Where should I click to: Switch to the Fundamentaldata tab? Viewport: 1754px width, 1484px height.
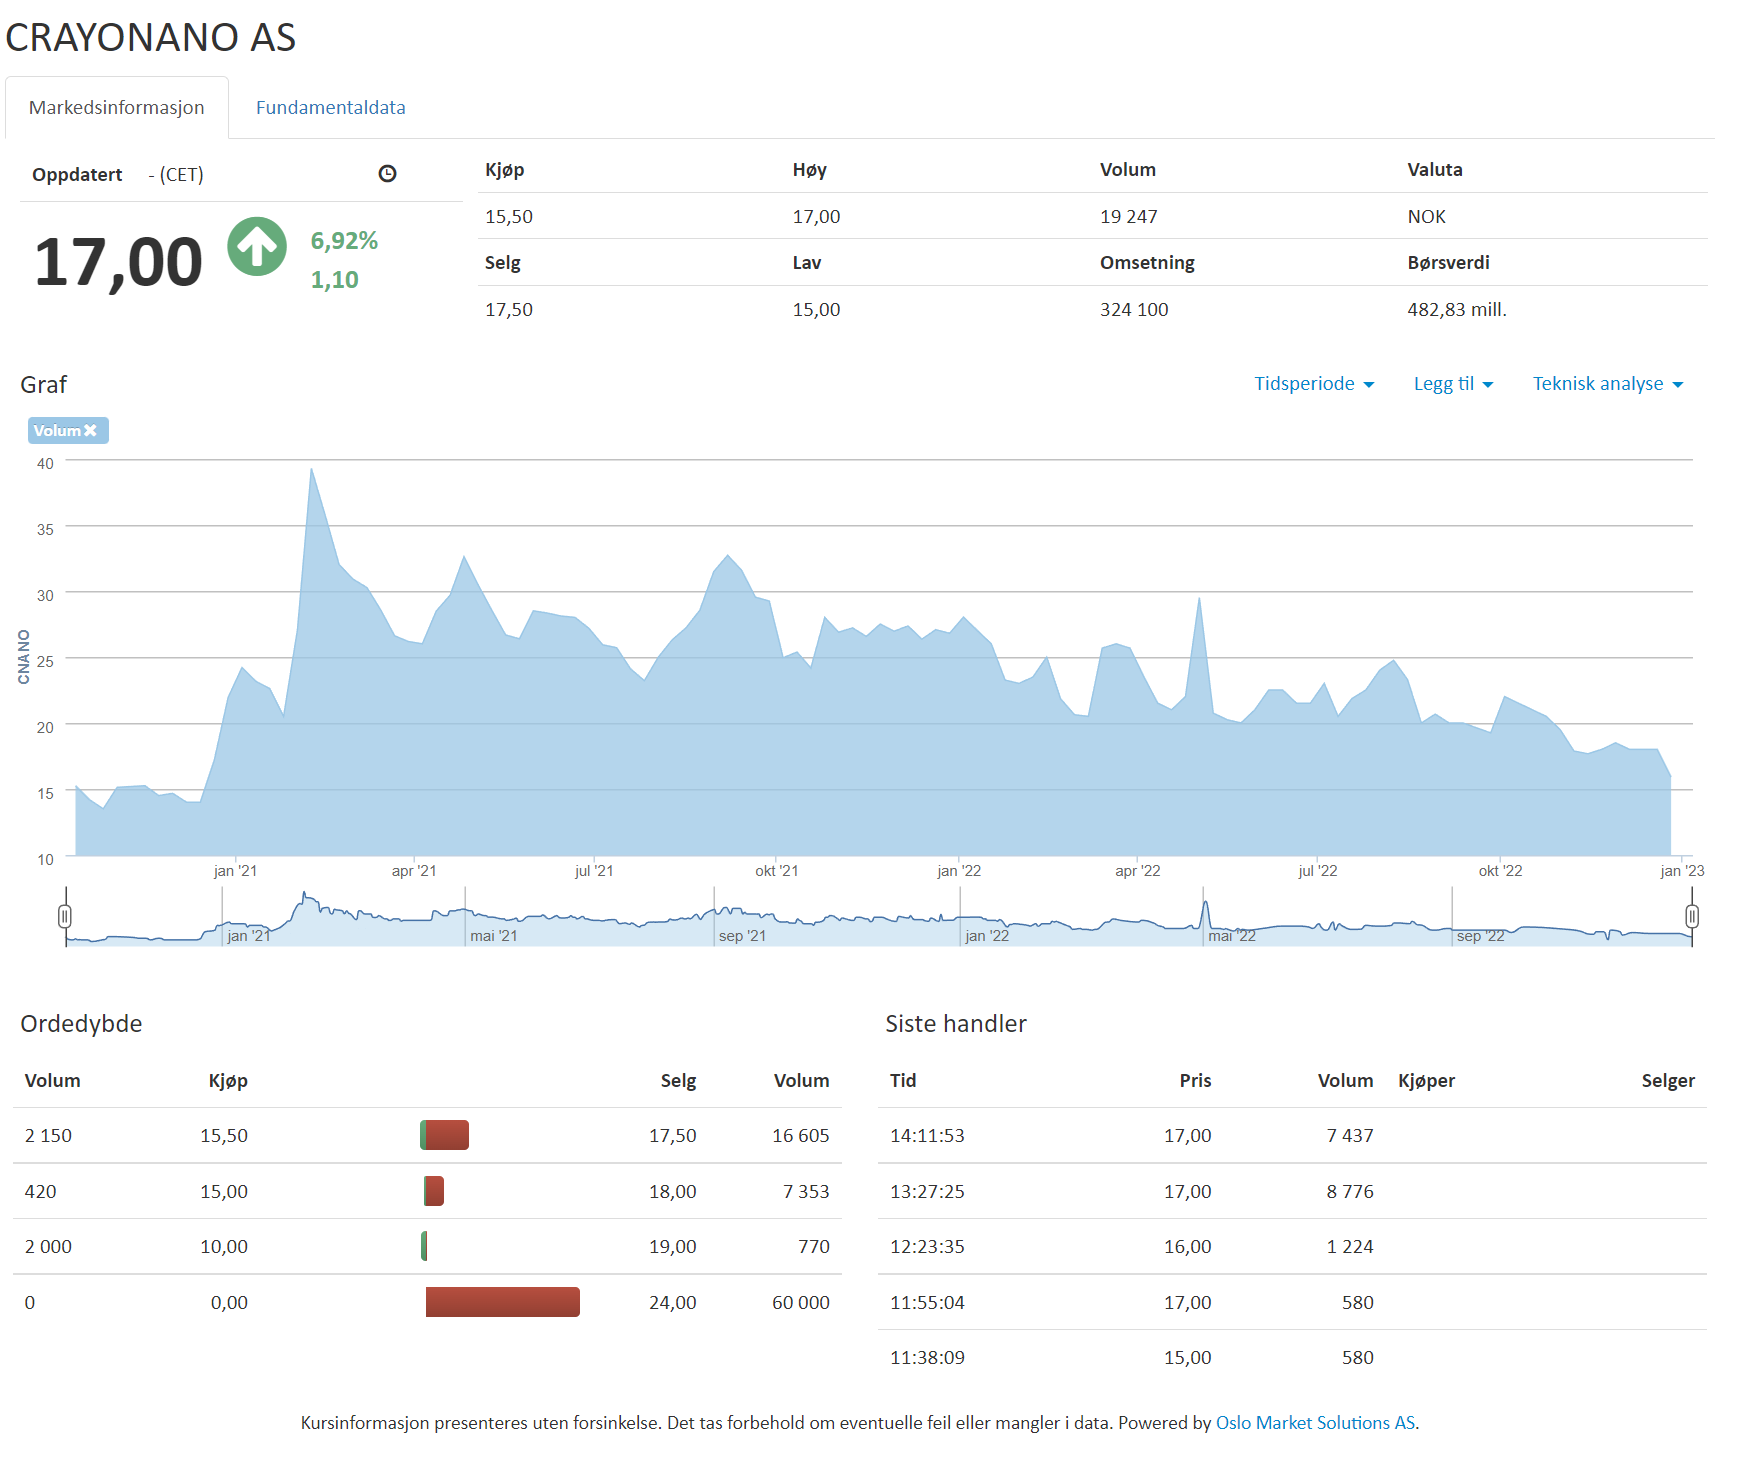(331, 107)
